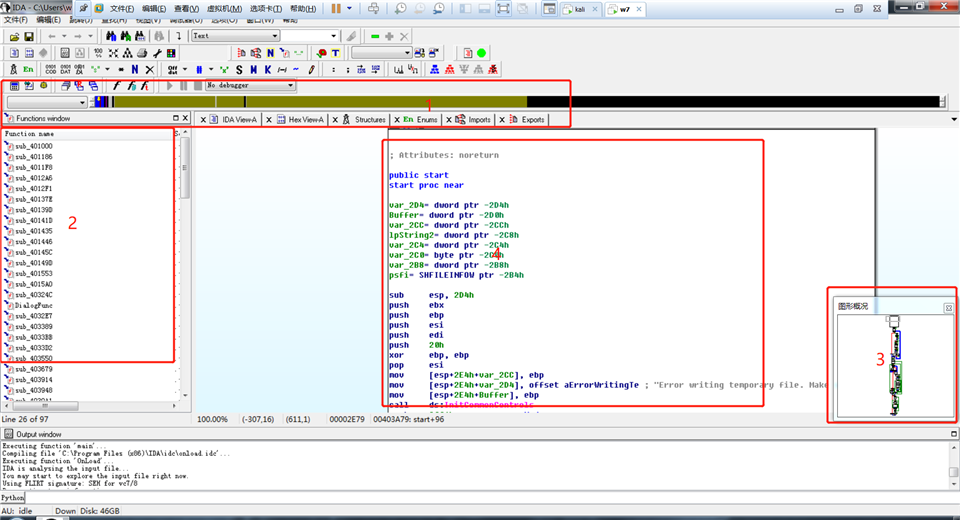This screenshot has width=960, height=520.
Task: Click the pencil edit icon
Action: tap(312, 70)
